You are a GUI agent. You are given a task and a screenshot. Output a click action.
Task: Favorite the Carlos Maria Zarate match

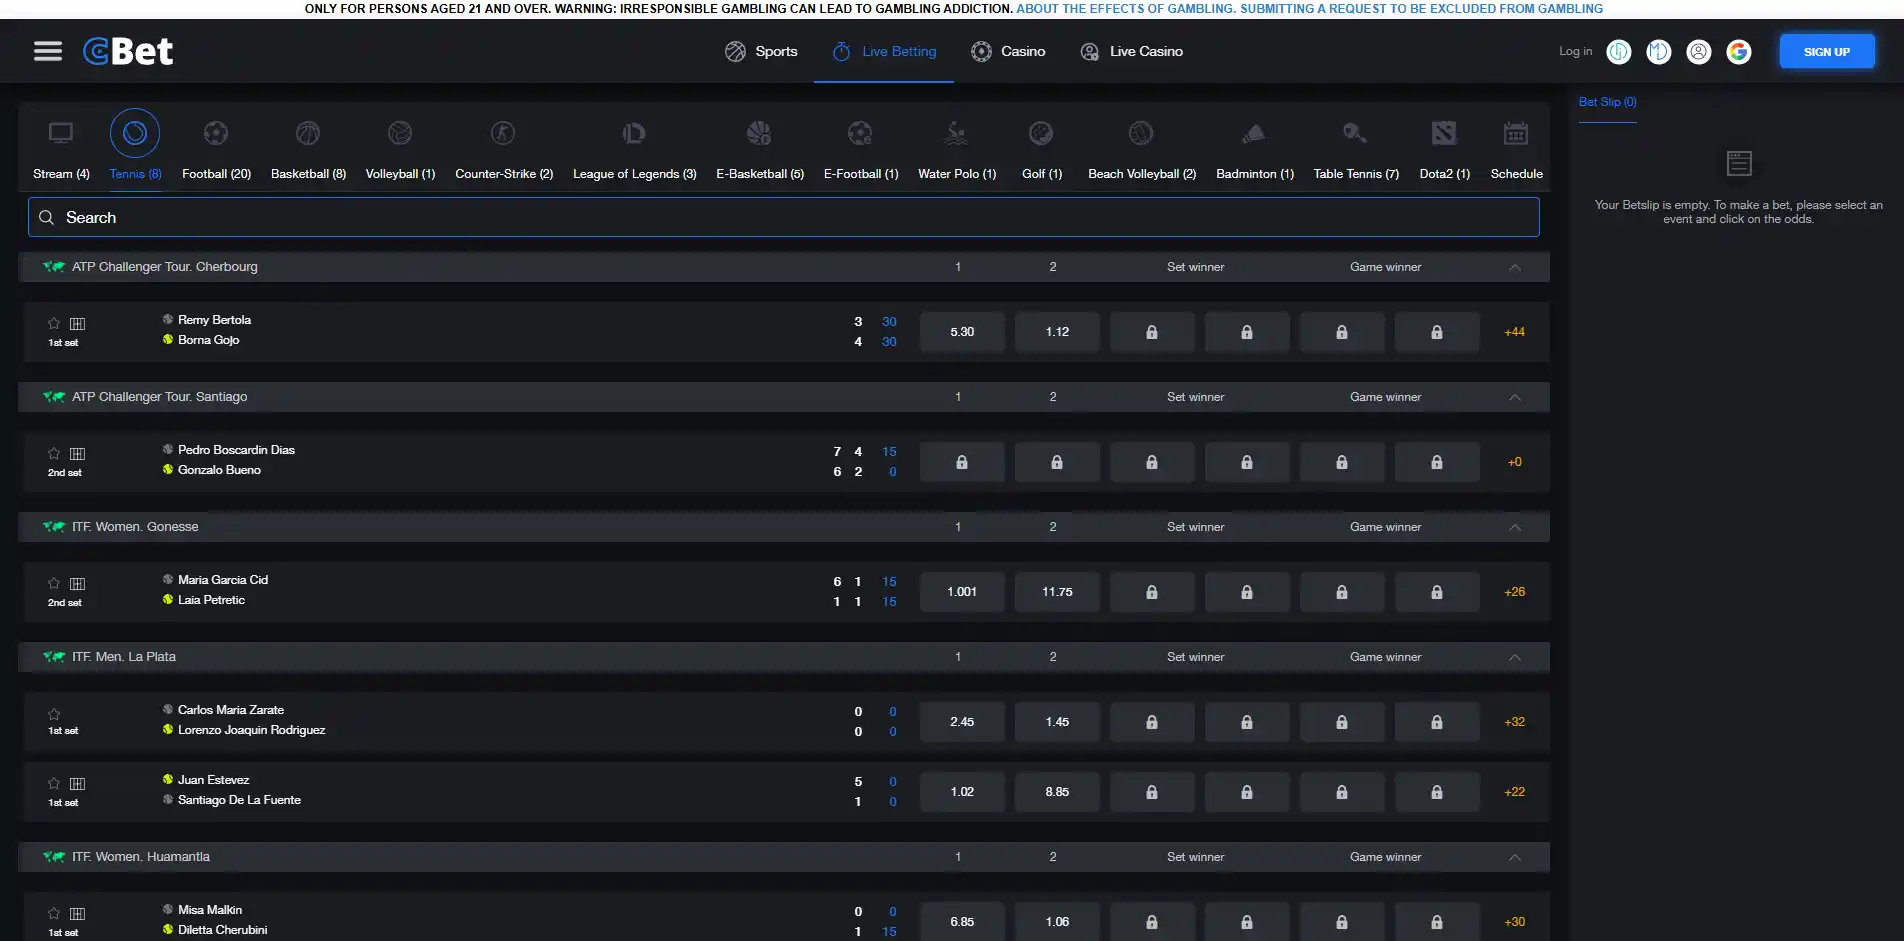54,714
